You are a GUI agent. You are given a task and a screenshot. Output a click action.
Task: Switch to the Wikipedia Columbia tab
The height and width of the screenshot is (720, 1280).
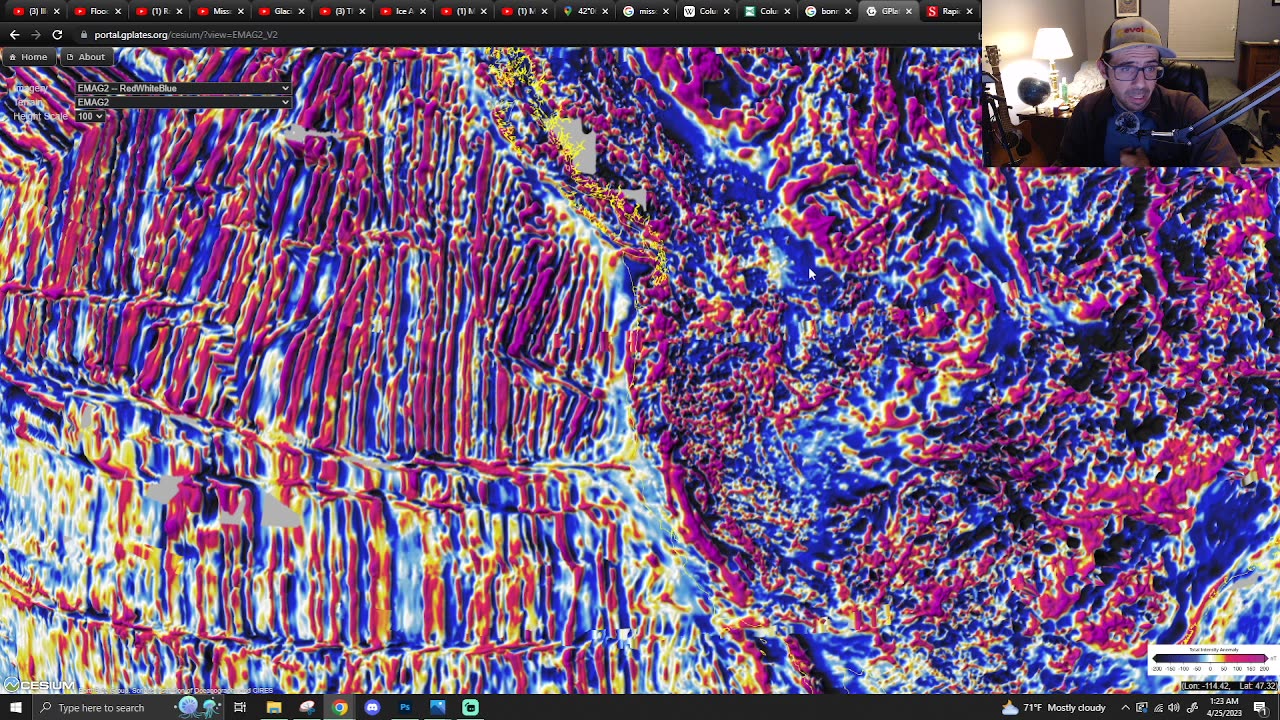pos(706,11)
